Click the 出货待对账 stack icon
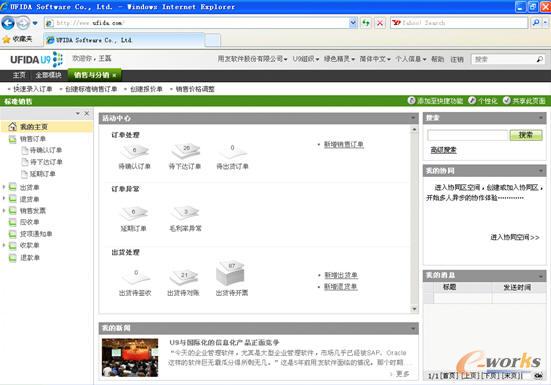Screen dimensions: 551x385 click(184, 277)
